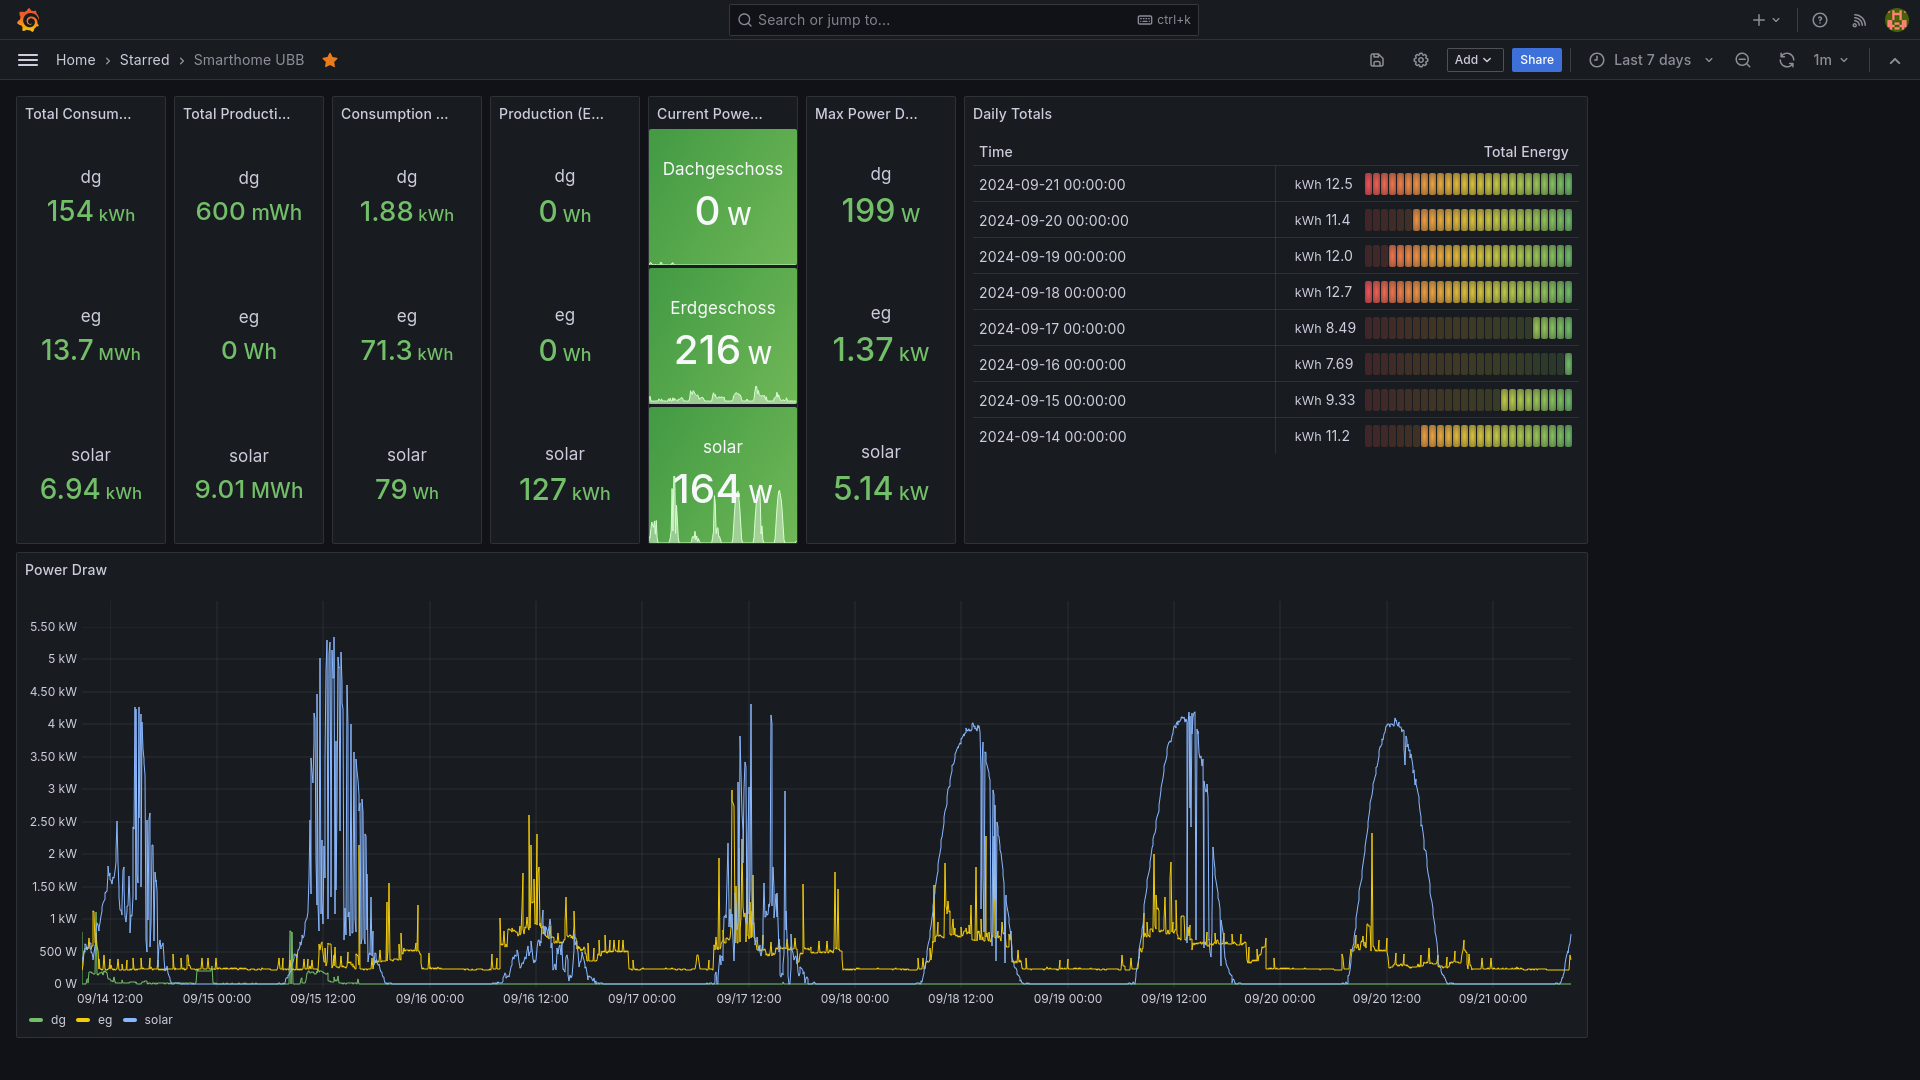The width and height of the screenshot is (1920, 1080).
Task: Click the kWh 7.69 energy gauge bar
Action: click(x=1468, y=364)
